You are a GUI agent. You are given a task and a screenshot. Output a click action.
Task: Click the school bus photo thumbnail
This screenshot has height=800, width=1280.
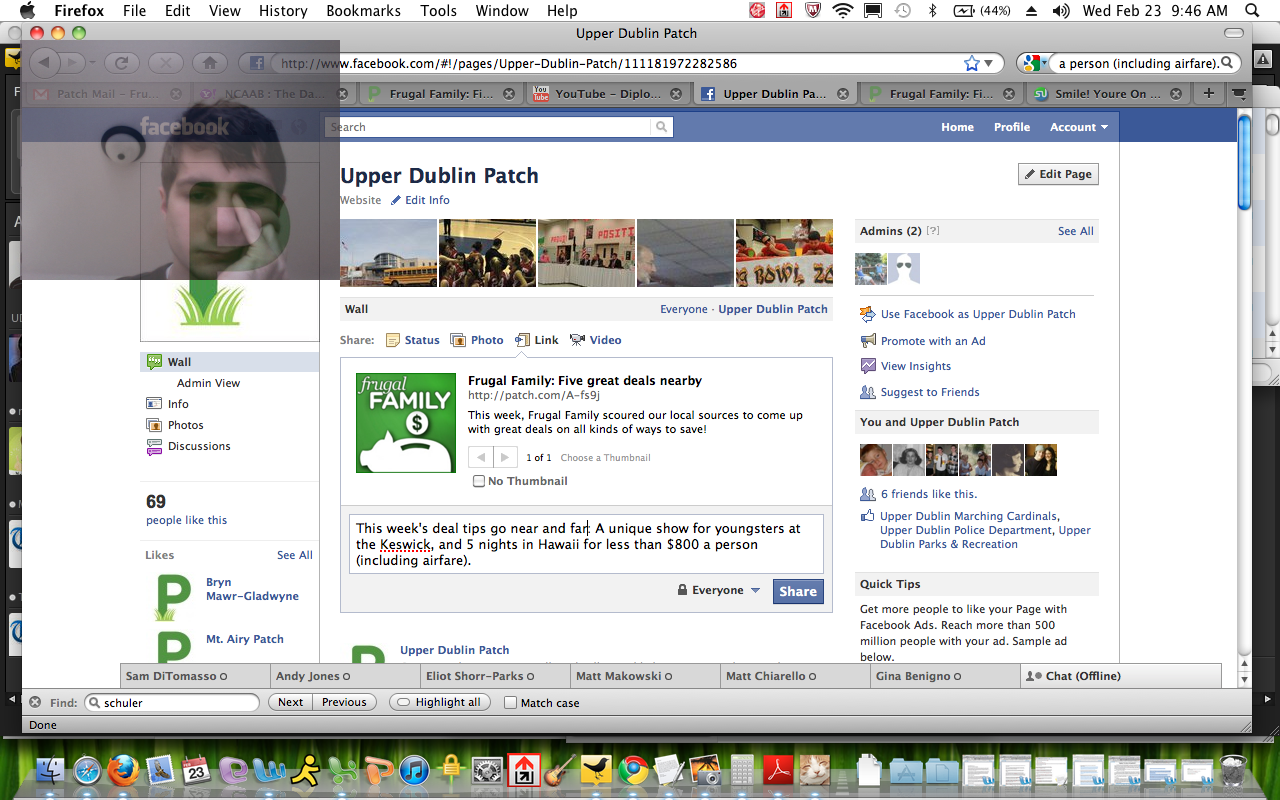[389, 253]
